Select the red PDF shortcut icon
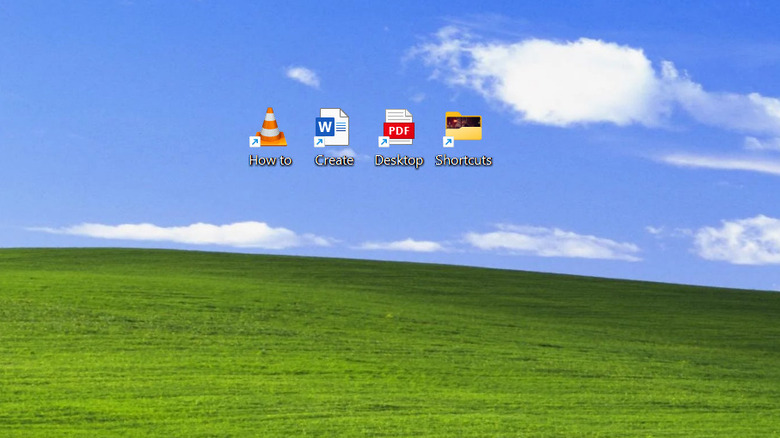The height and width of the screenshot is (438, 780). (397, 127)
